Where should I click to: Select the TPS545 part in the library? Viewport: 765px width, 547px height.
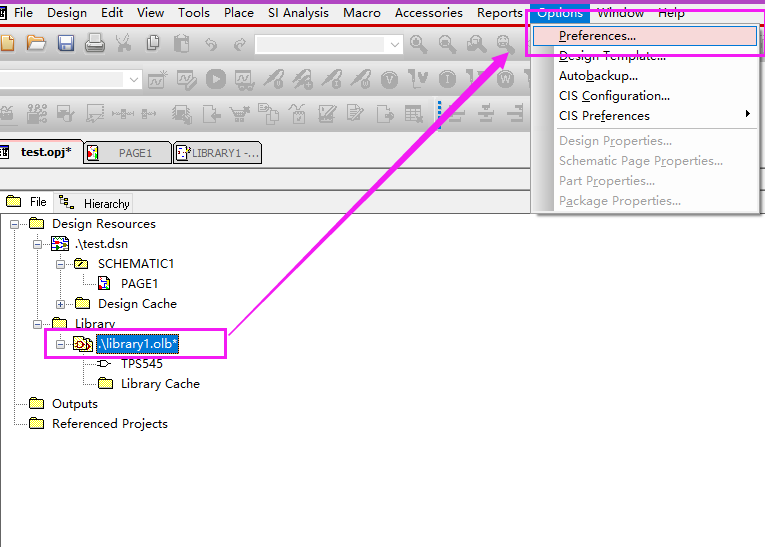point(141,364)
